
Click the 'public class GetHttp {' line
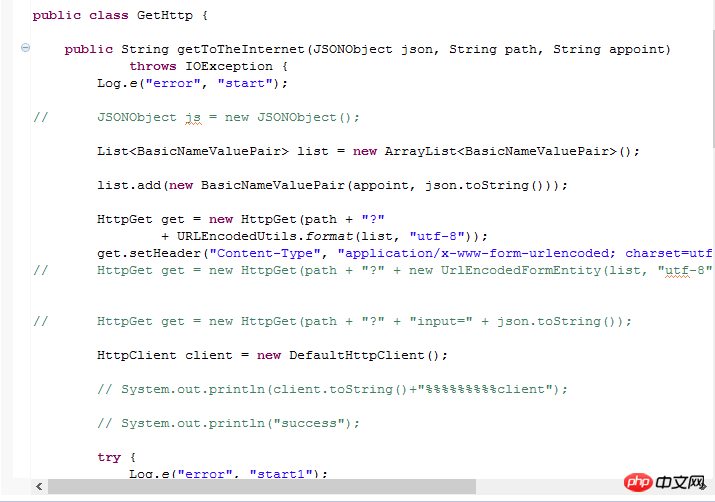pos(120,16)
